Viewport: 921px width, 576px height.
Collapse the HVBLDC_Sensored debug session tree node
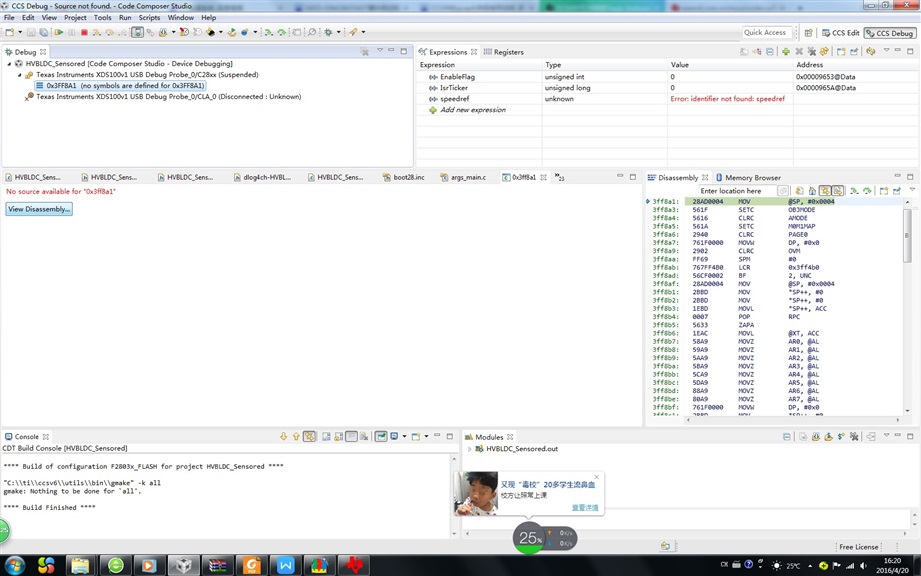[9, 63]
